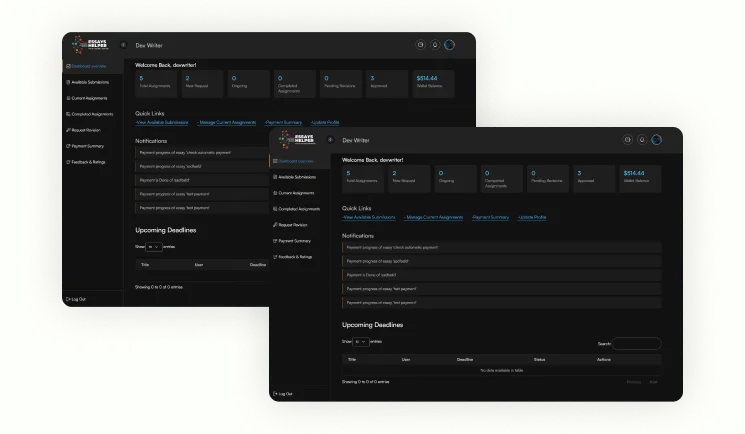
Task: Click the Wallet Balance card in front window
Action: point(640,178)
